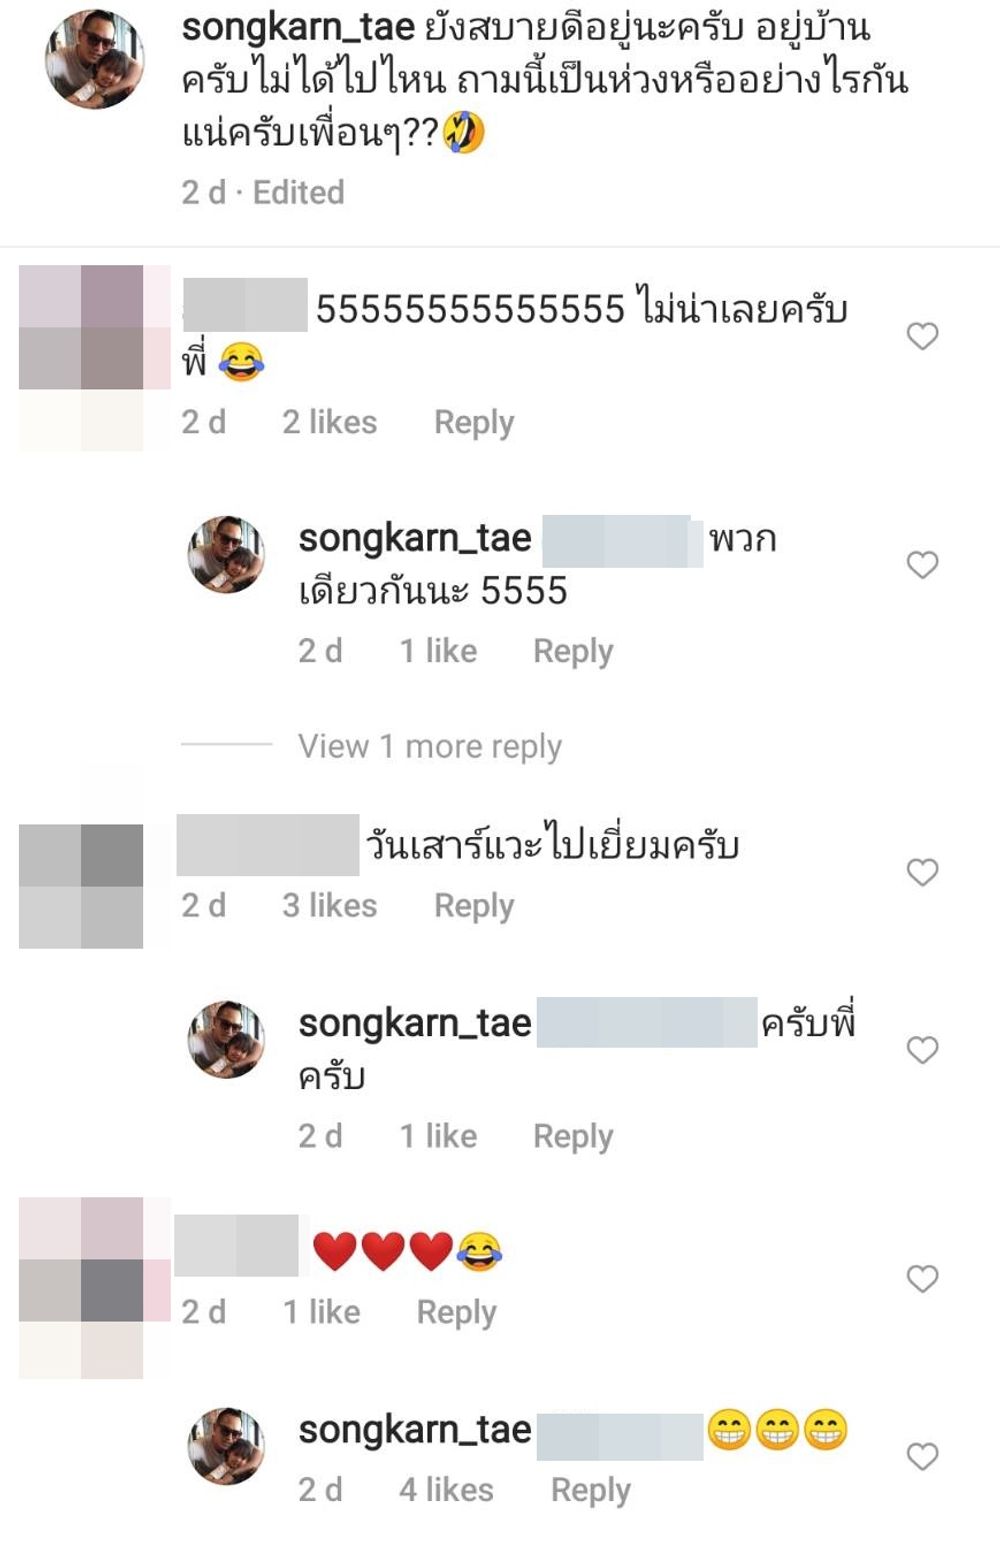Tap the heart beside the Saturday visit comment

[922, 872]
